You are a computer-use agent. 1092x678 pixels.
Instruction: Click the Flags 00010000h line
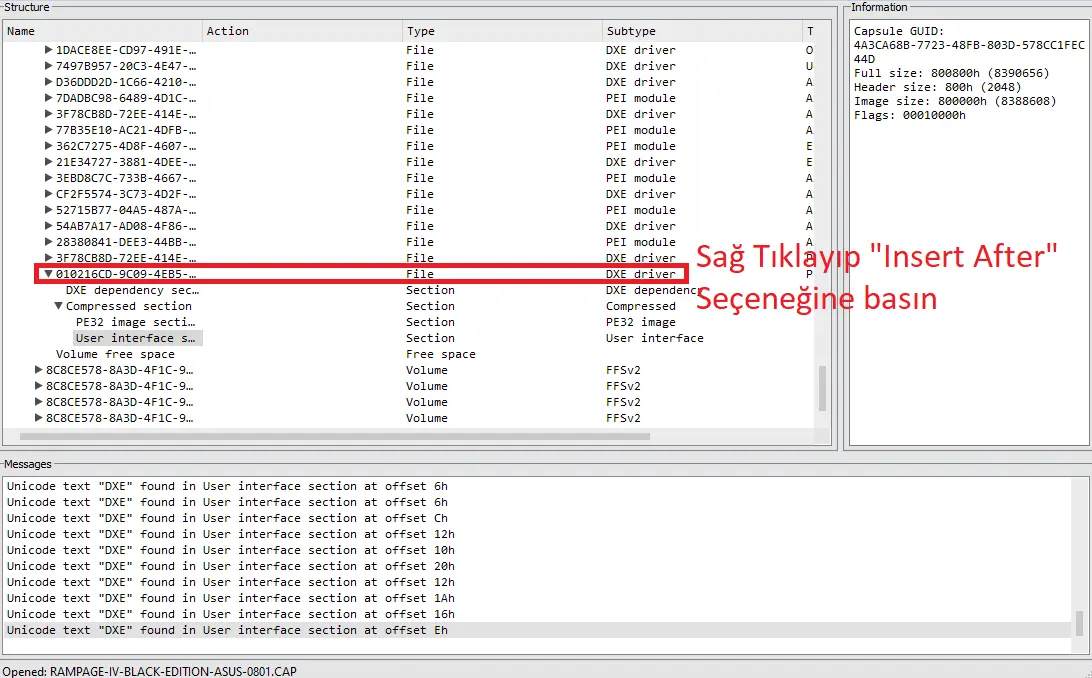(x=910, y=115)
